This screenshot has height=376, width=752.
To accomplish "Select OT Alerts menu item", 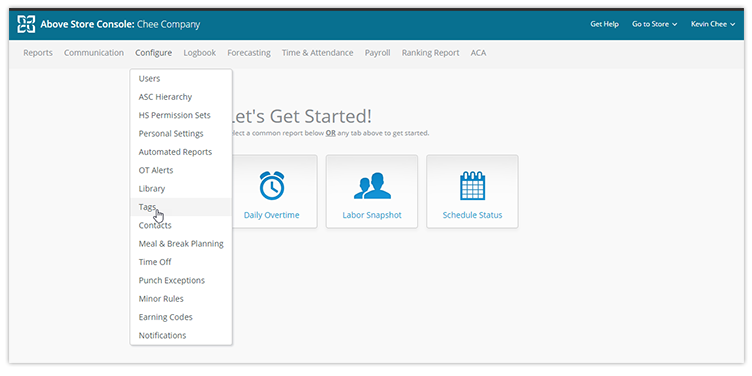I will coord(181,170).
